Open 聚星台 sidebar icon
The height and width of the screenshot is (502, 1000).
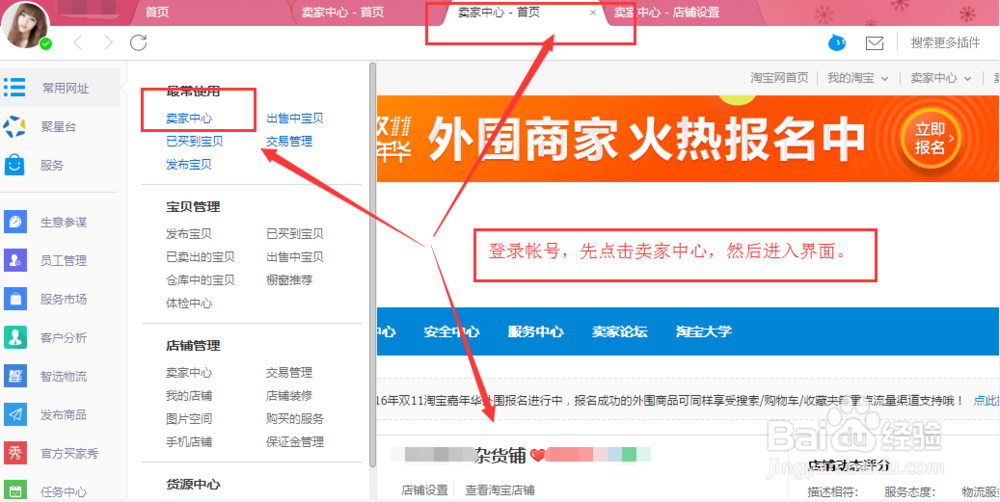pos(14,126)
